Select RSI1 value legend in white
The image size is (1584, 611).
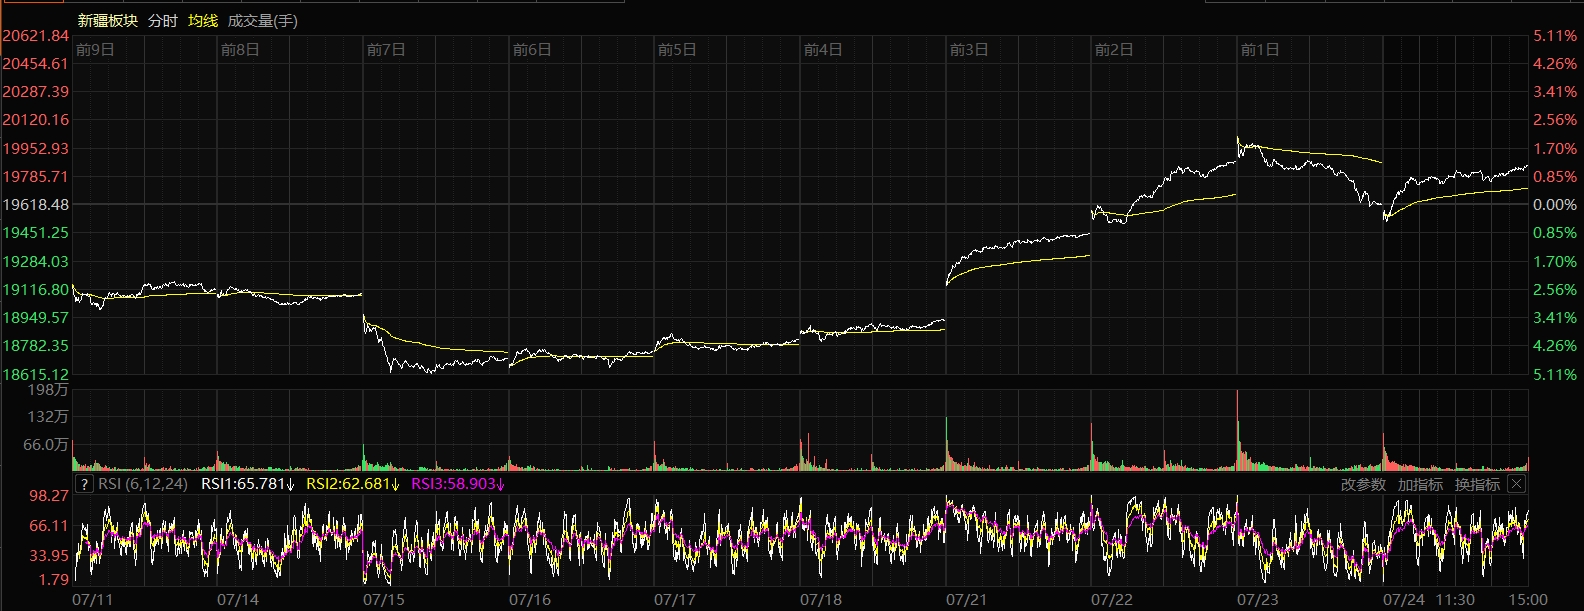tap(247, 484)
